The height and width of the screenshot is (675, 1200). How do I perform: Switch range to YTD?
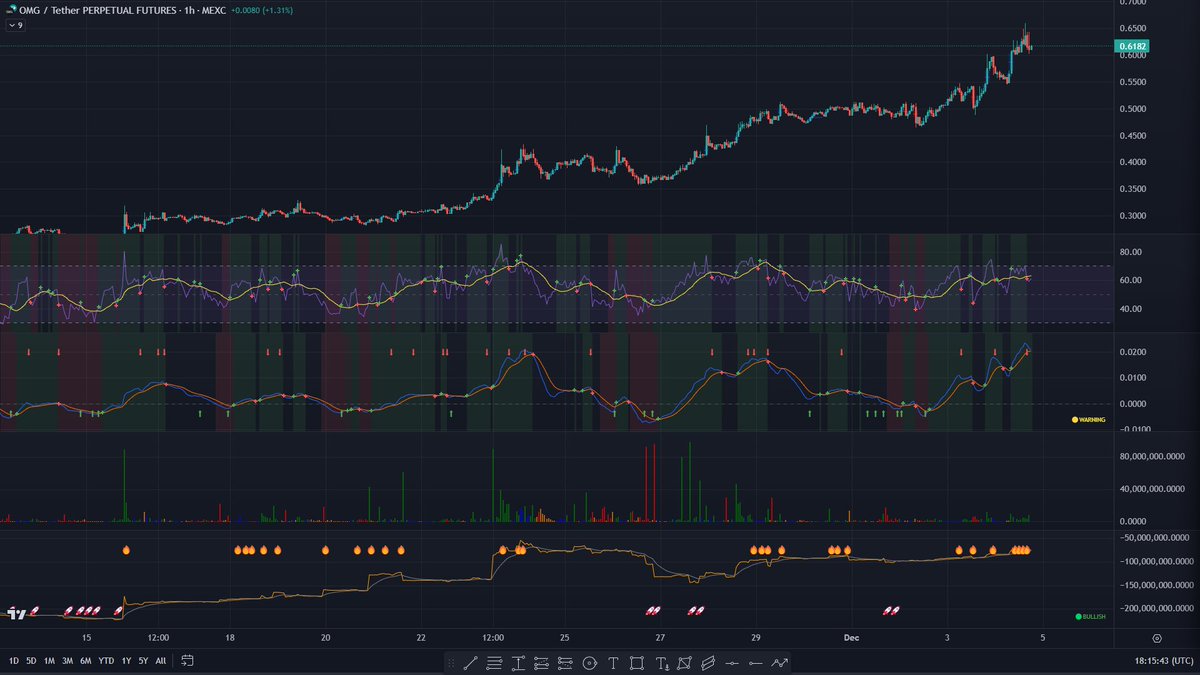point(107,661)
